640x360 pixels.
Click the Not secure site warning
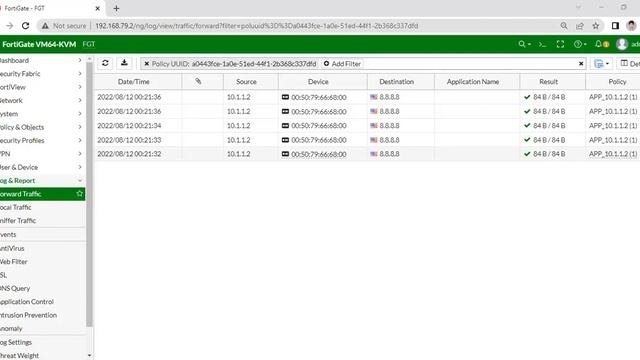point(64,26)
